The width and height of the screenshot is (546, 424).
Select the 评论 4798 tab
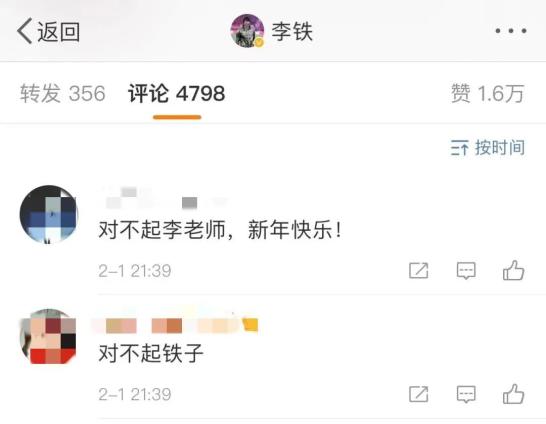177,93
